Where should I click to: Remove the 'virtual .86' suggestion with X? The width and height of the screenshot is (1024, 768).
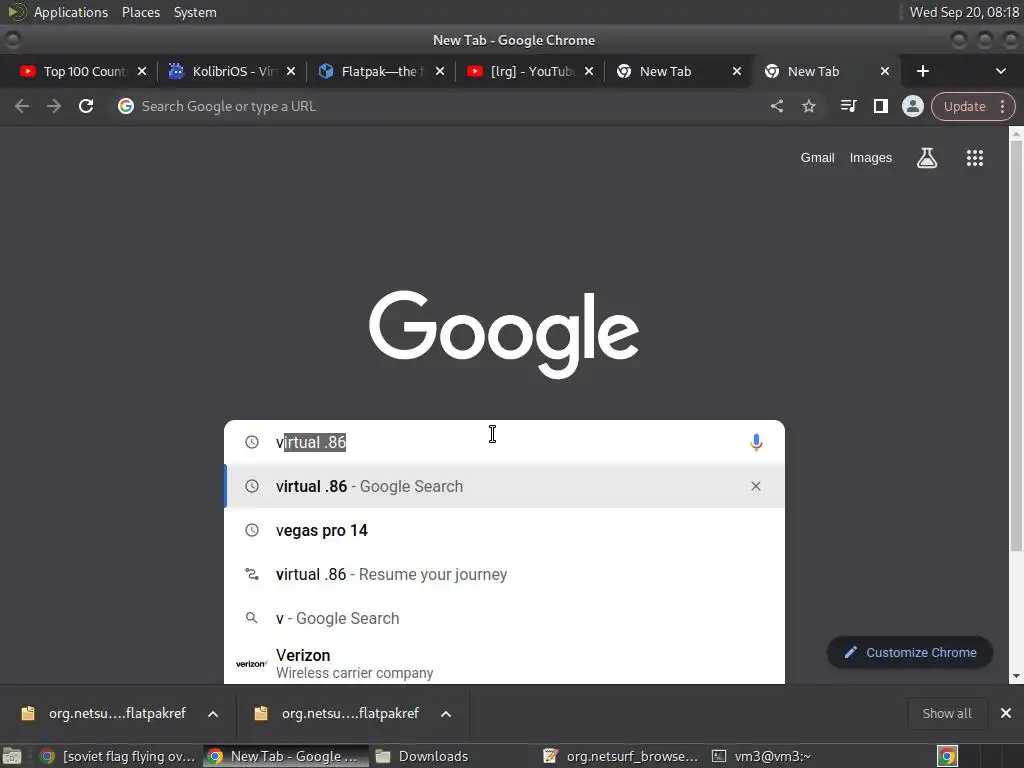point(756,486)
